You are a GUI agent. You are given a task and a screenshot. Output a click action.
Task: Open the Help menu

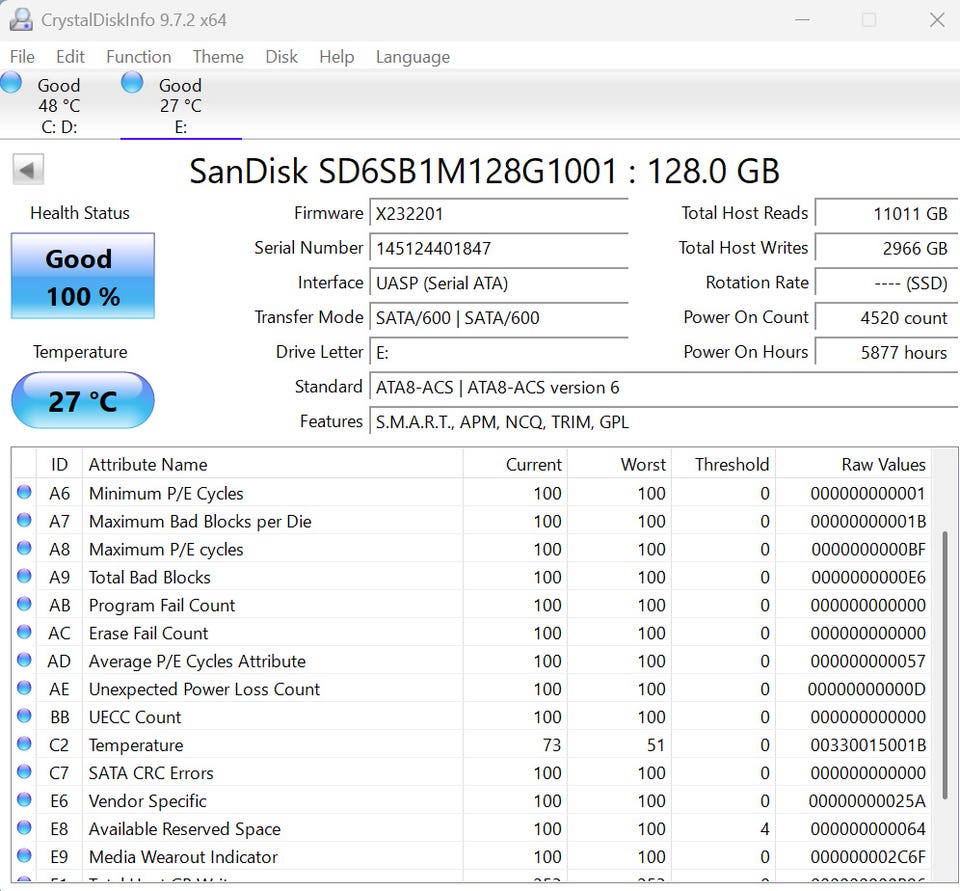coord(337,57)
